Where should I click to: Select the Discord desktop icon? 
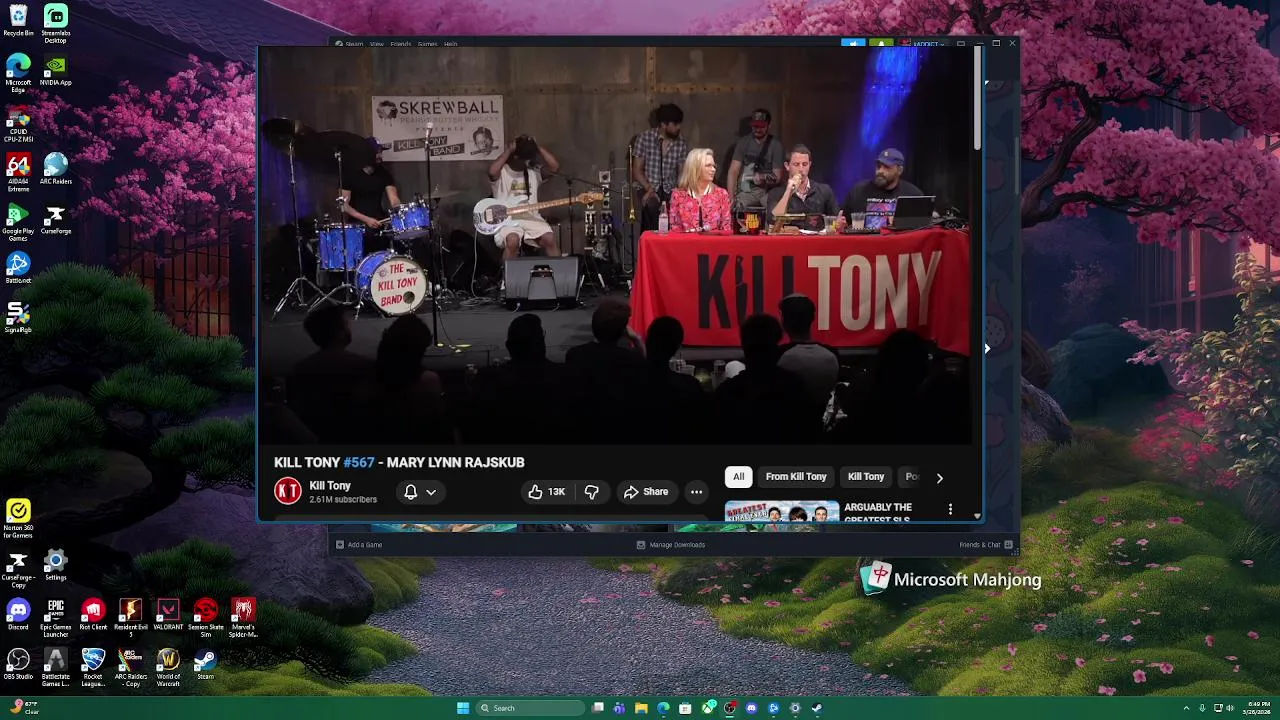pos(18,614)
